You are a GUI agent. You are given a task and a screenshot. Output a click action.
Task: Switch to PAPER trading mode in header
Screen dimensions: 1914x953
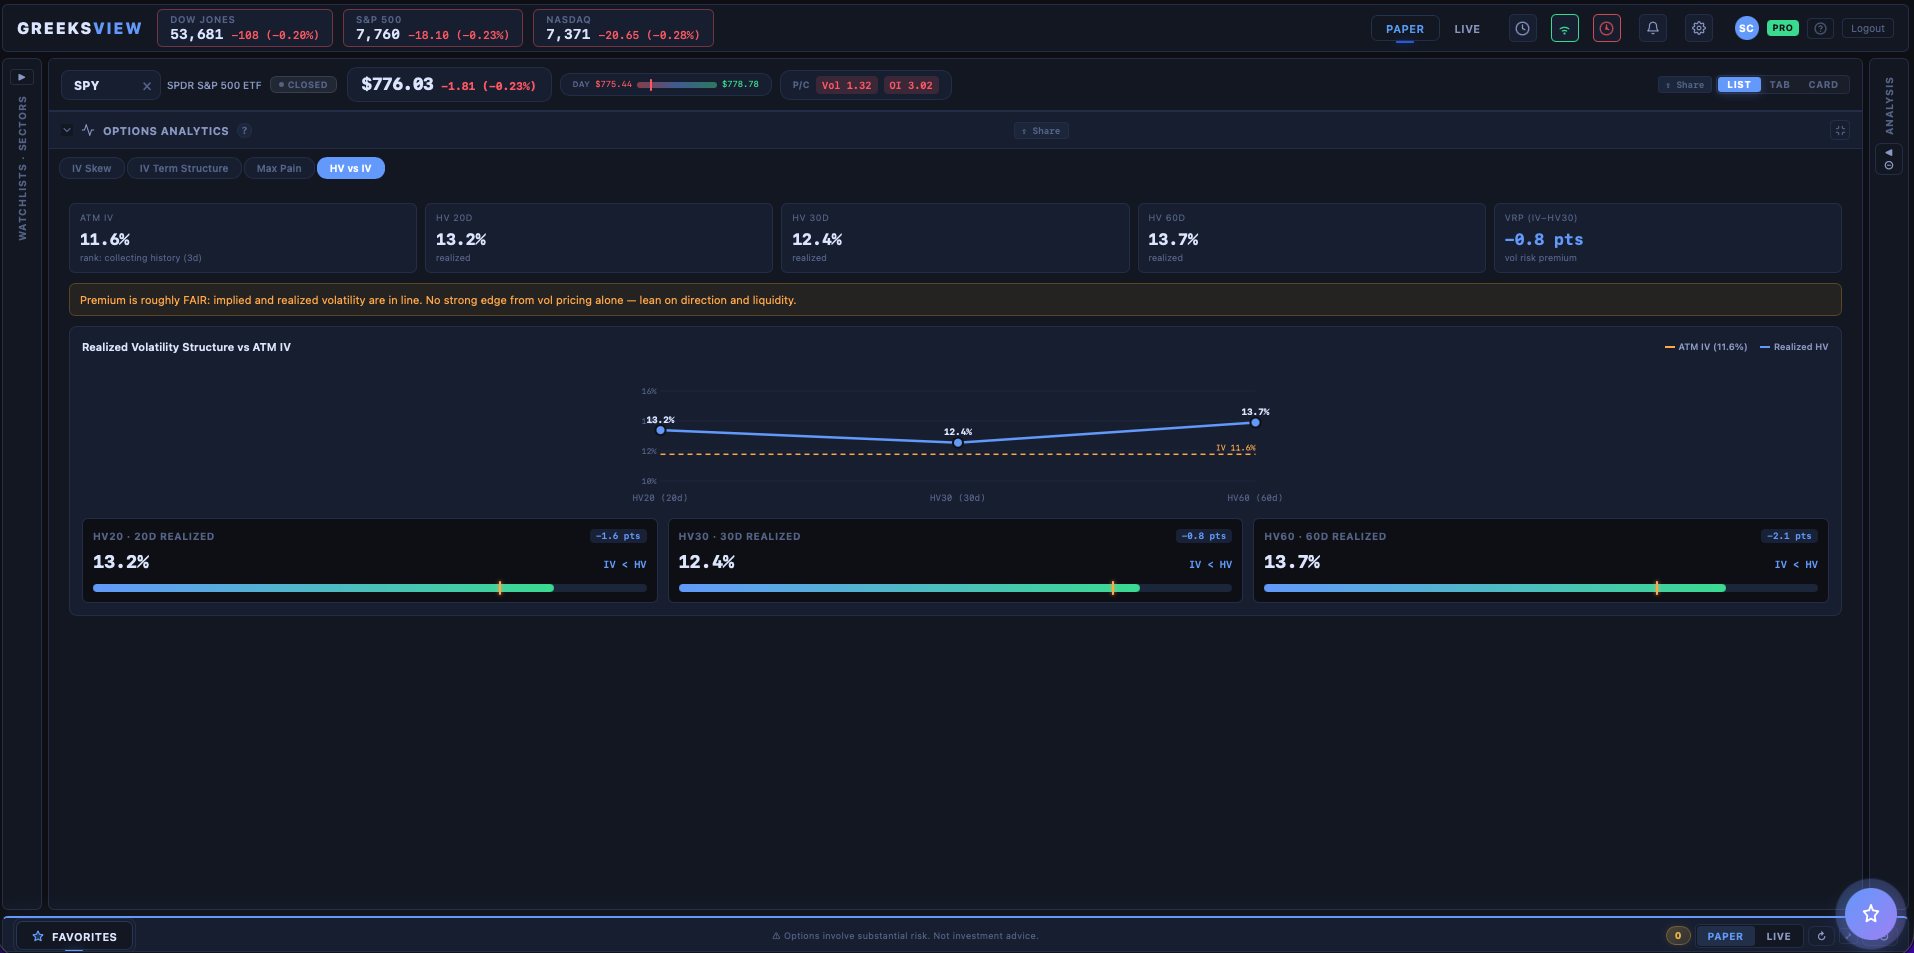pos(1405,29)
